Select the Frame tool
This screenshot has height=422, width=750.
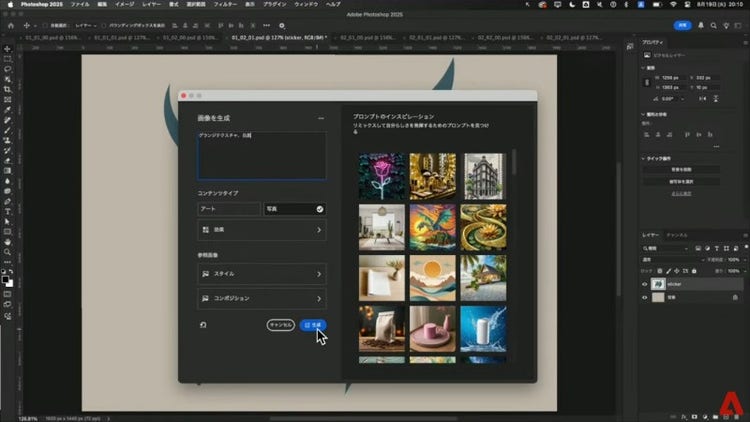coord(7,100)
